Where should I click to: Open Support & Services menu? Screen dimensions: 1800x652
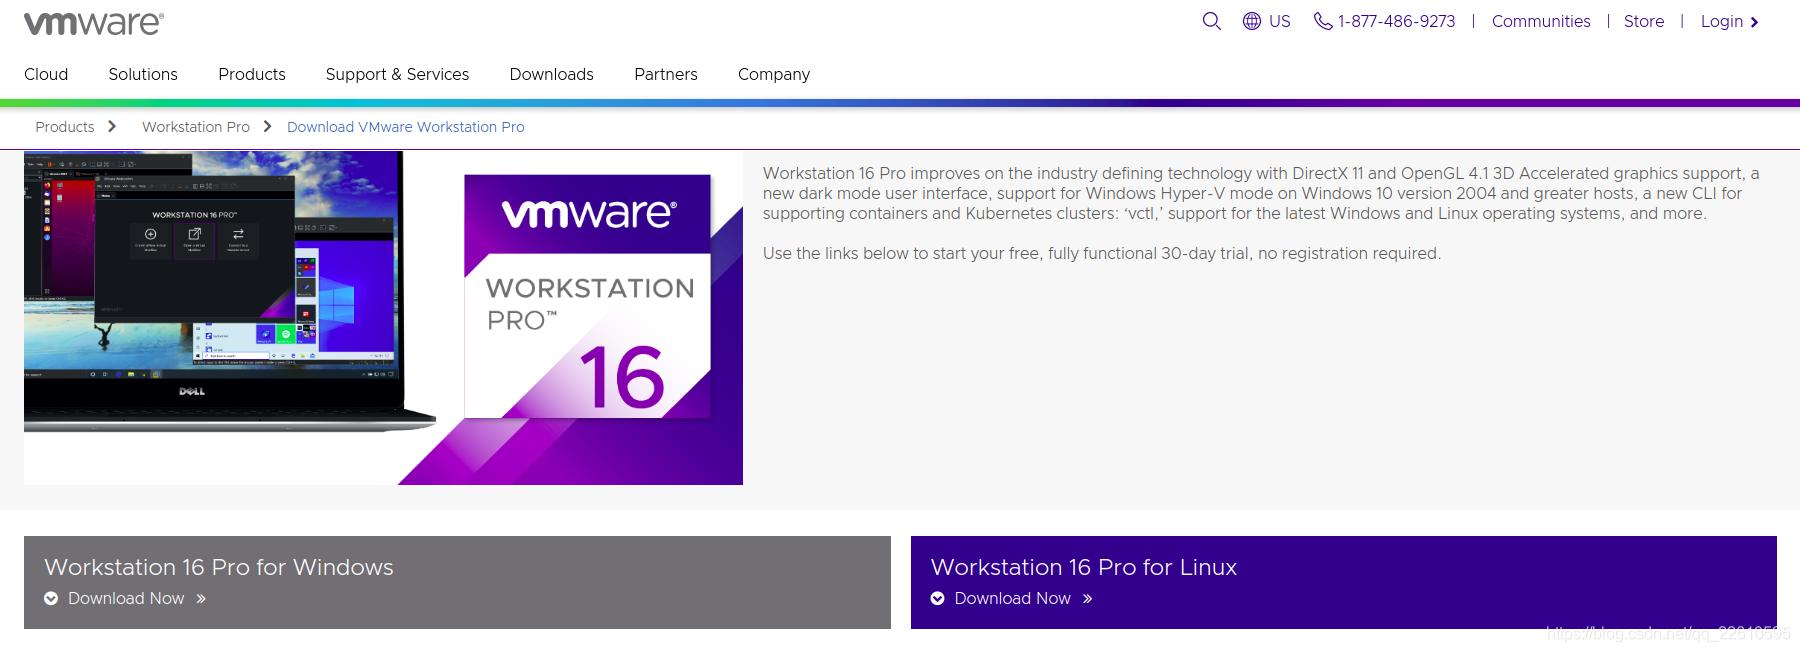click(397, 74)
